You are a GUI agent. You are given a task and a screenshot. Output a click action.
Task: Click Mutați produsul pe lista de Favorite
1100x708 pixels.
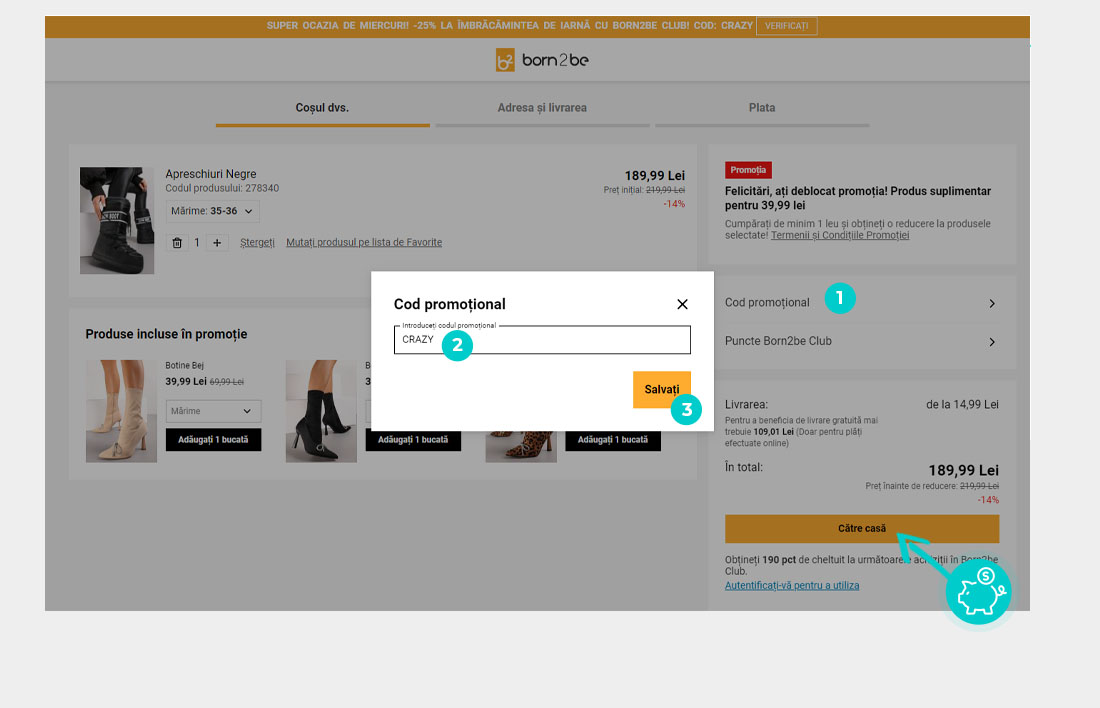[364, 243]
